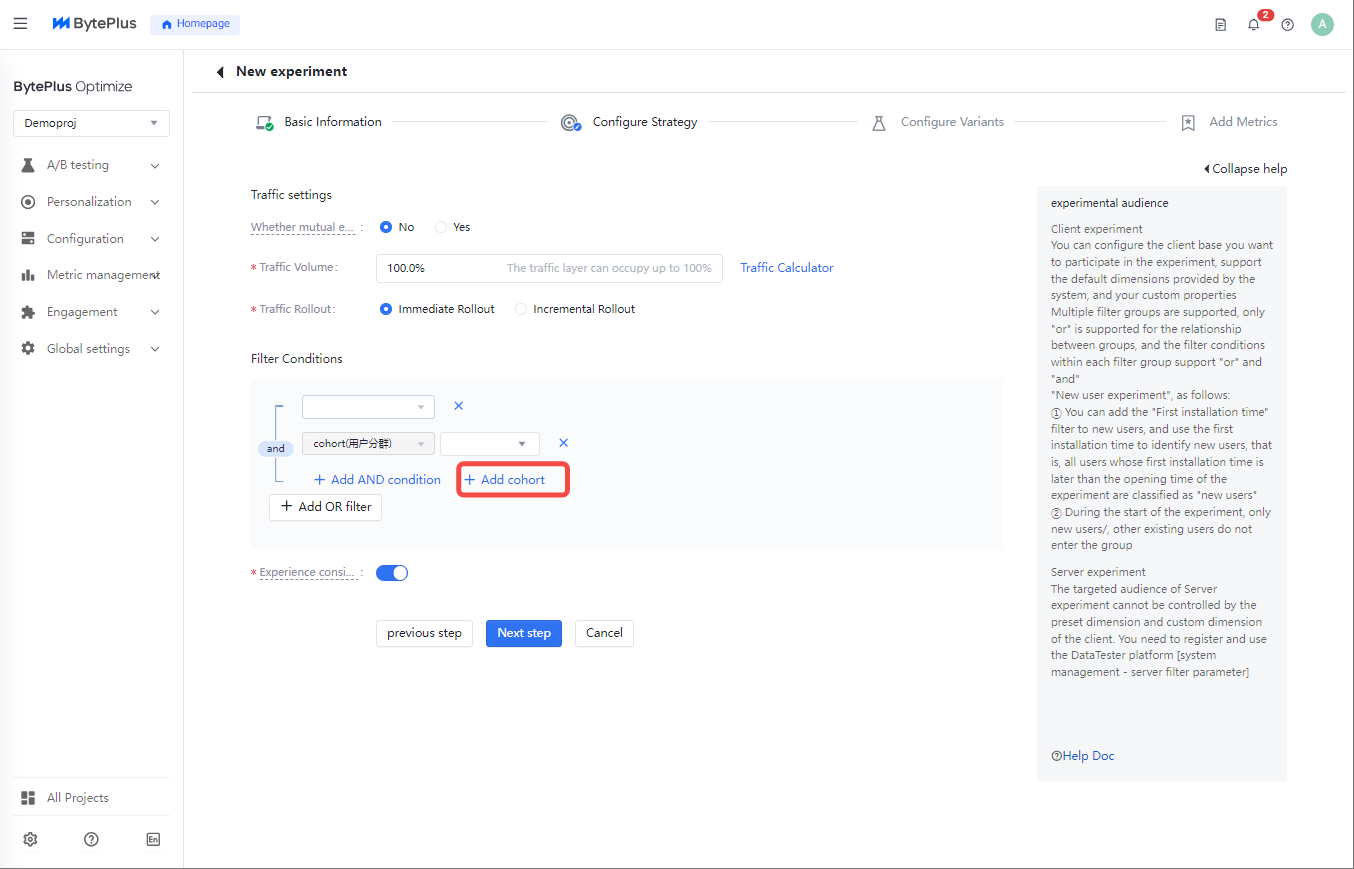This screenshot has height=869, width=1354.
Task: Click the back arrow beside New experiment
Action: tap(220, 72)
